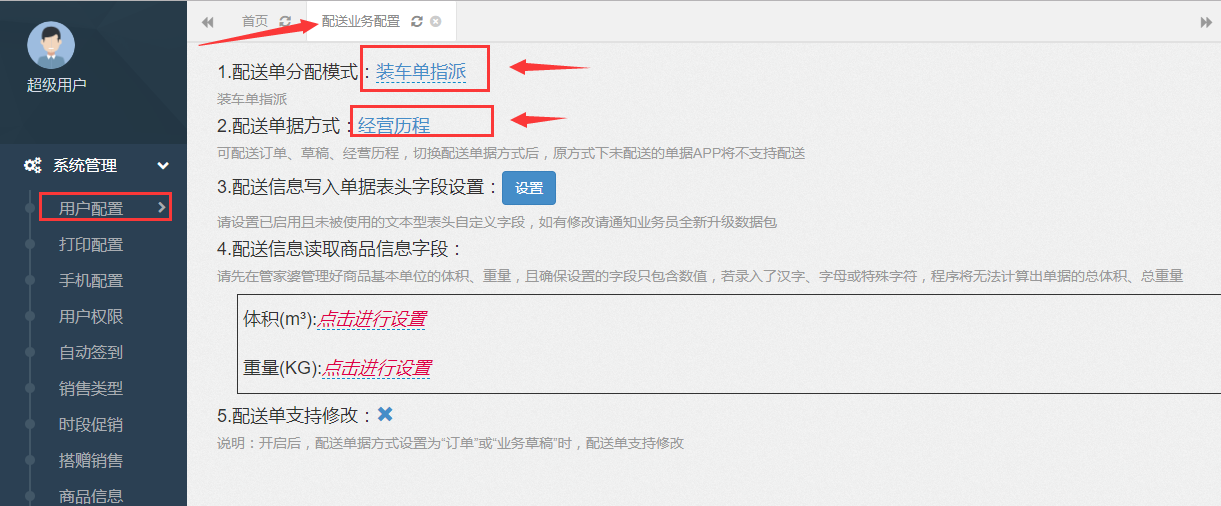Click 点击进行设置 link for 重量
The height and width of the screenshot is (506, 1221).
pos(377,368)
